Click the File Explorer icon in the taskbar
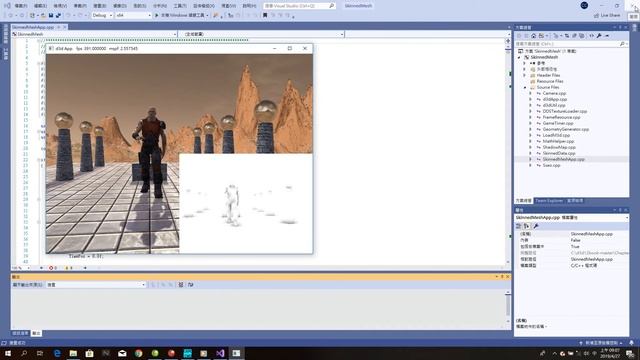Image resolution: width=640 pixels, height=360 pixels. (x=73, y=353)
